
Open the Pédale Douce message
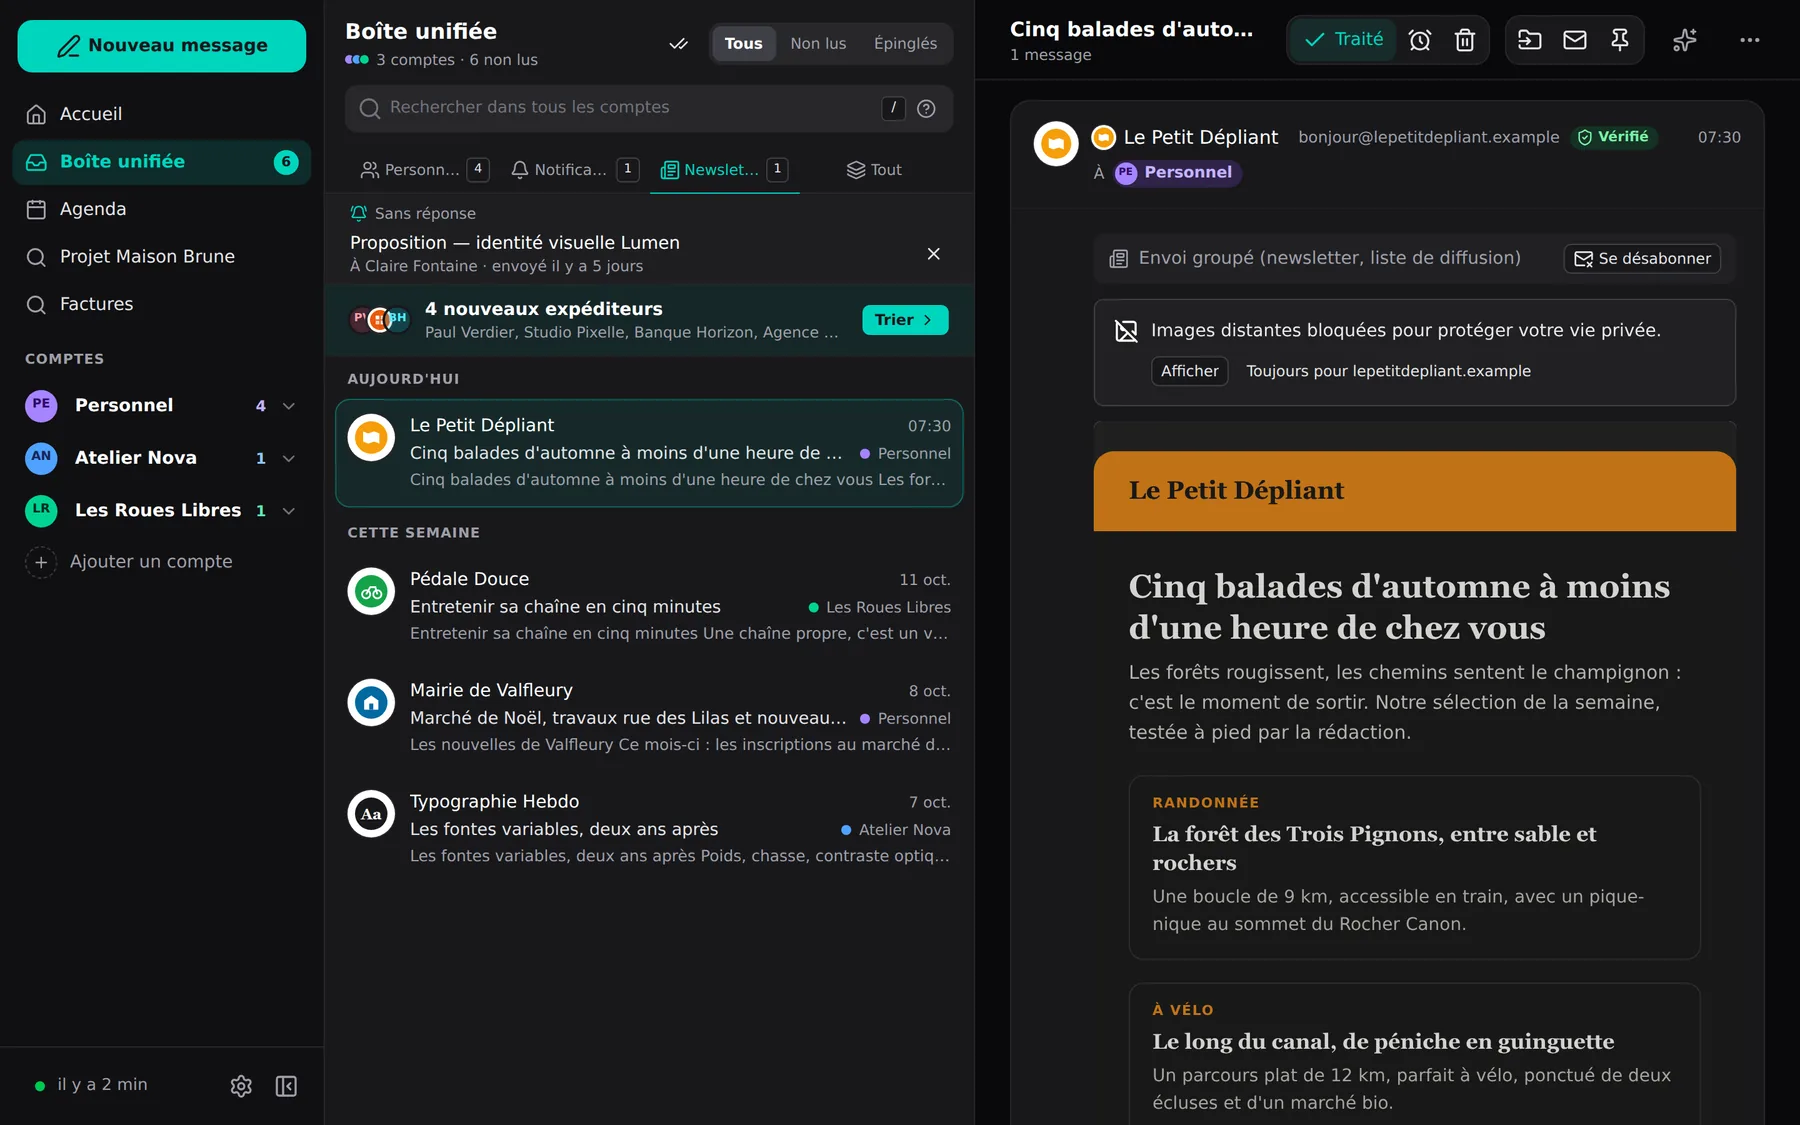point(649,606)
